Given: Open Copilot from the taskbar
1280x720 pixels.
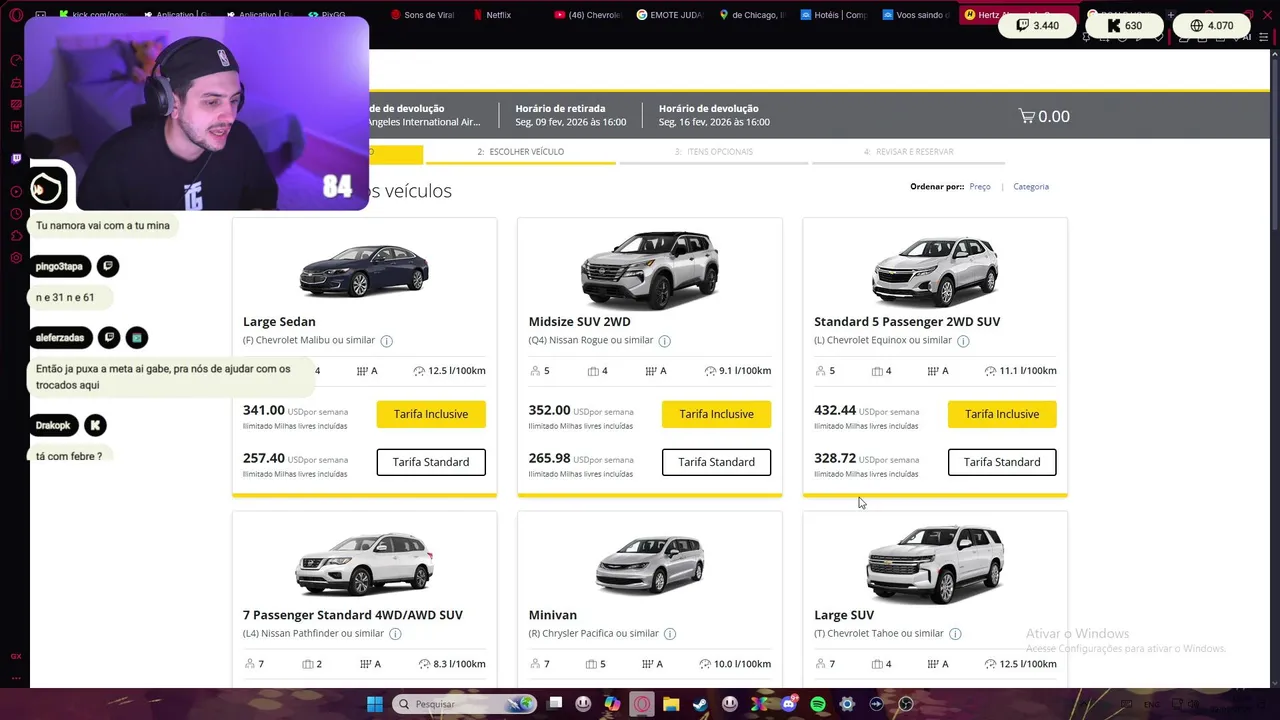Looking at the screenshot, I should click(x=612, y=704).
